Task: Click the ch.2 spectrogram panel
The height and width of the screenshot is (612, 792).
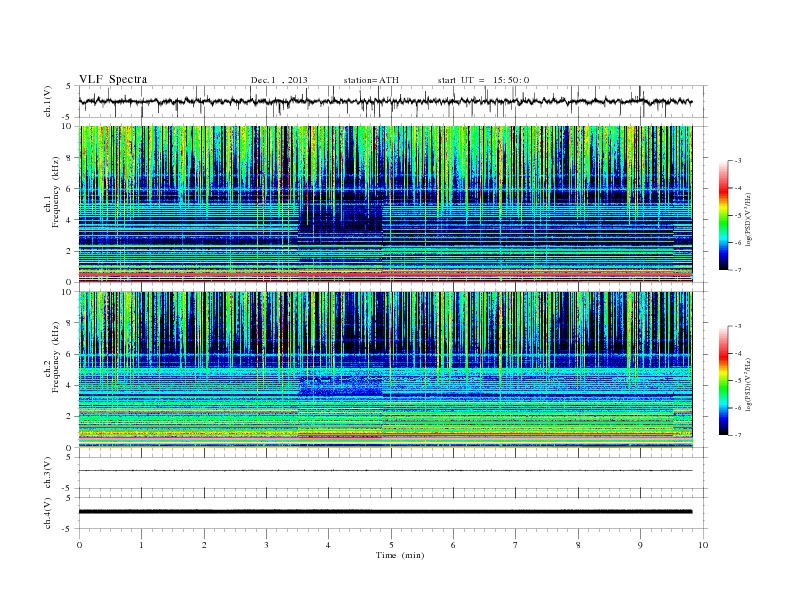Action: pos(385,370)
